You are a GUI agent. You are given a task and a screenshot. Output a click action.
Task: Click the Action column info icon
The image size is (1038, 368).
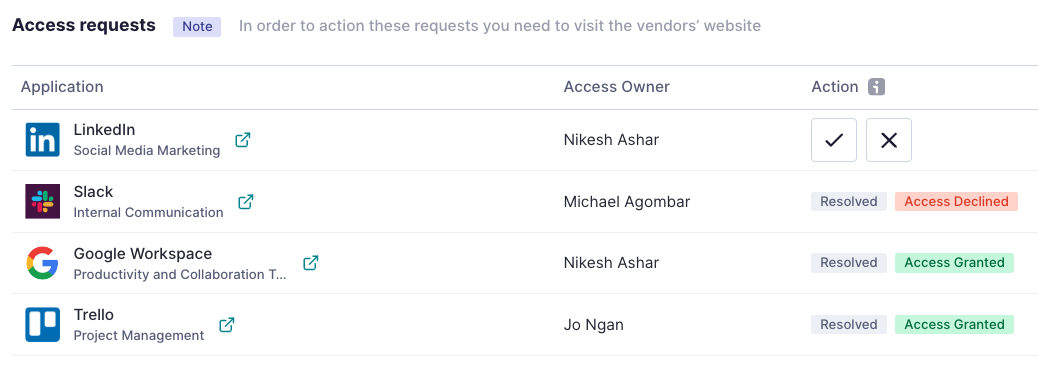(876, 87)
